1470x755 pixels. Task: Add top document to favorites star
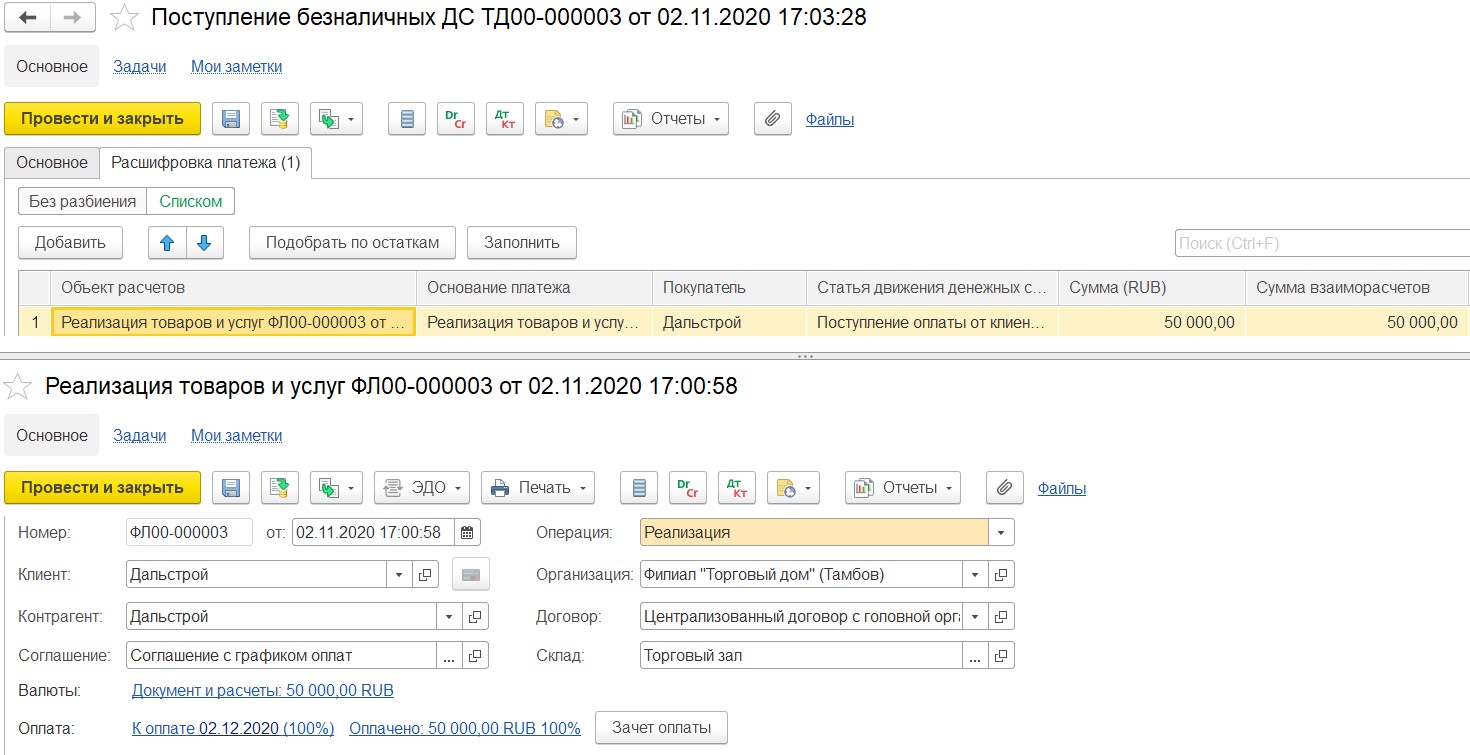pos(124,18)
